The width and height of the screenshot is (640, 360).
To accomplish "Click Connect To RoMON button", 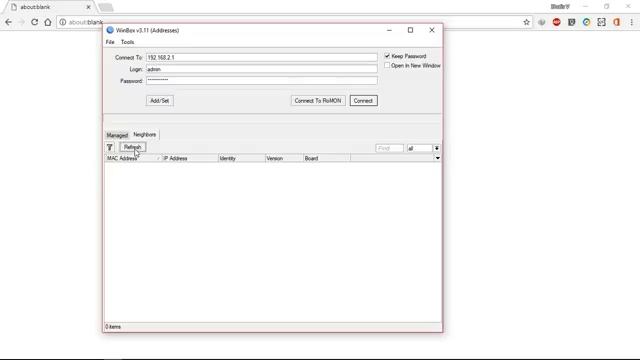I will click(x=318, y=100).
